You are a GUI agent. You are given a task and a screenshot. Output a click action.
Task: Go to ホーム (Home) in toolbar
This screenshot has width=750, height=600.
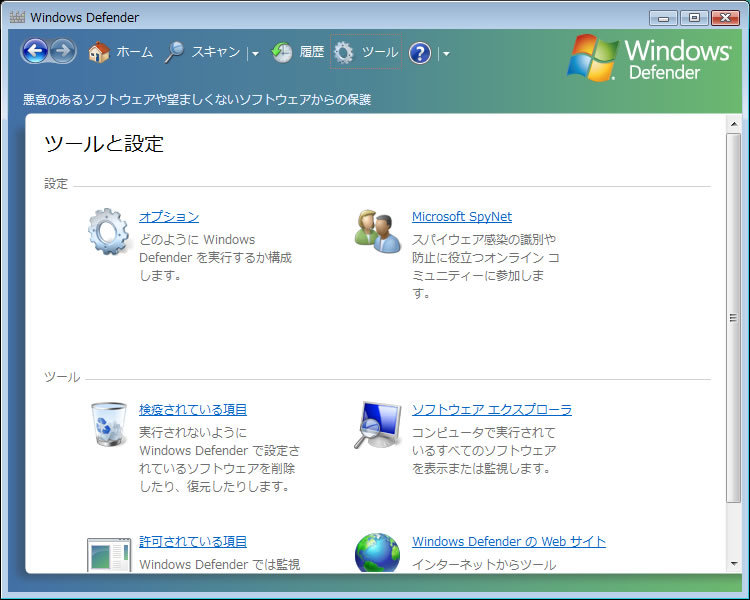pyautogui.click(x=121, y=52)
